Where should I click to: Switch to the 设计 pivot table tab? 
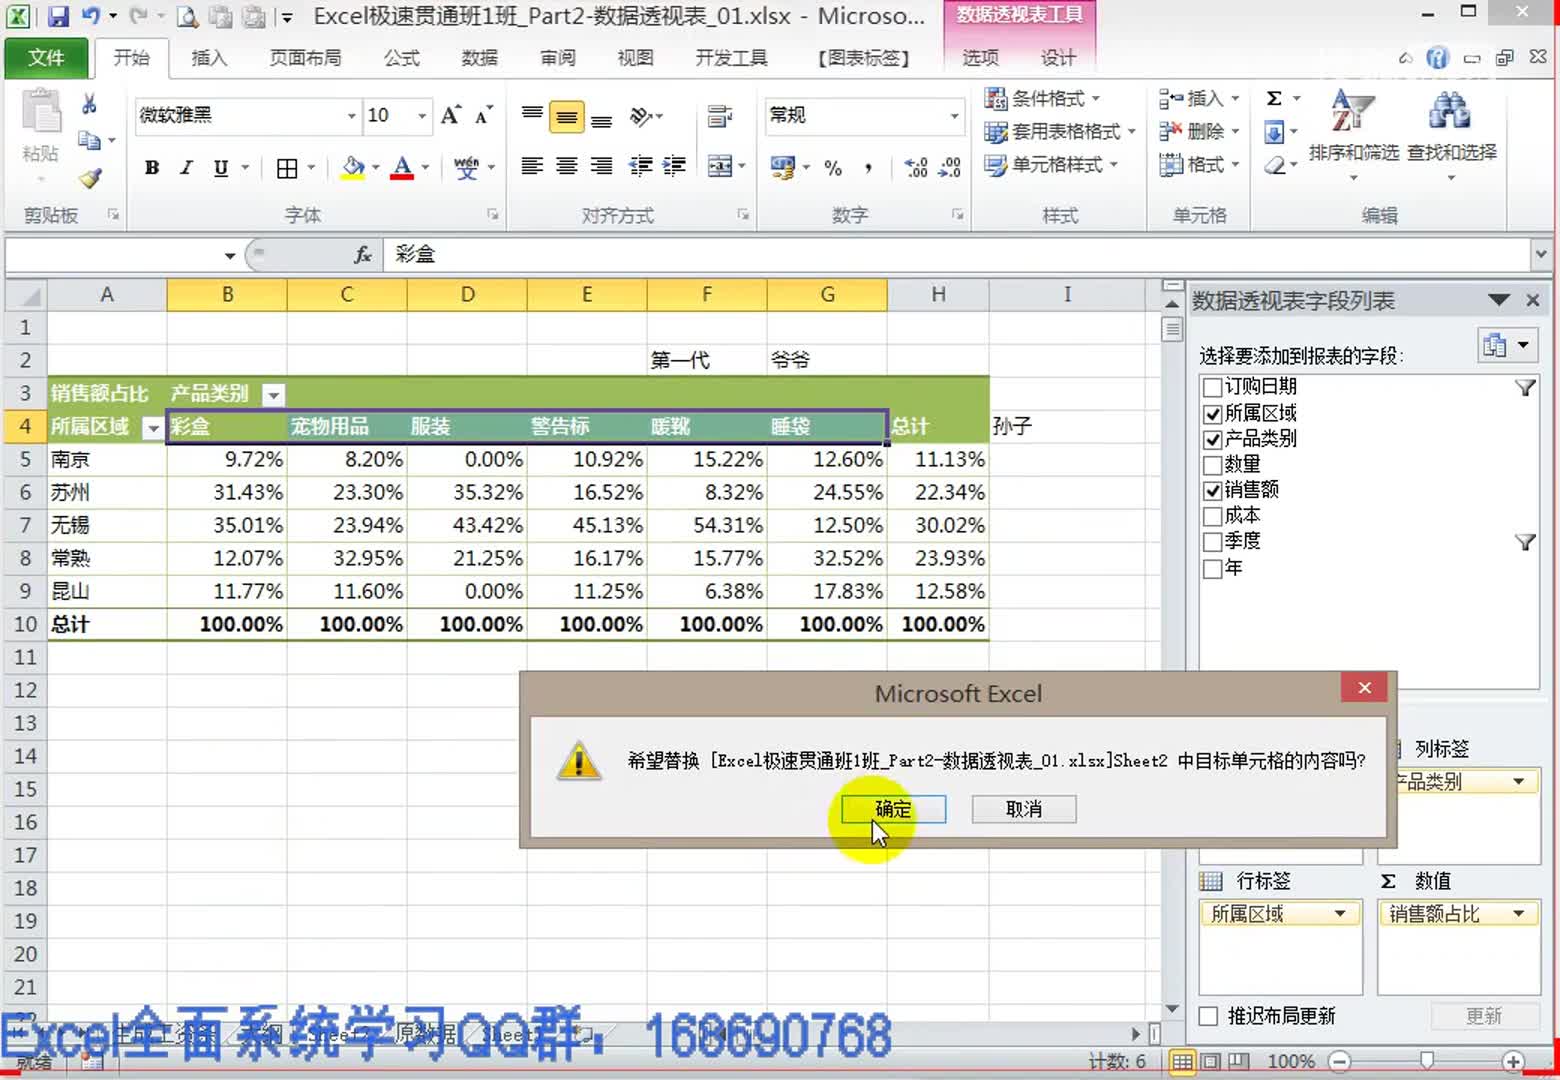click(x=1057, y=58)
